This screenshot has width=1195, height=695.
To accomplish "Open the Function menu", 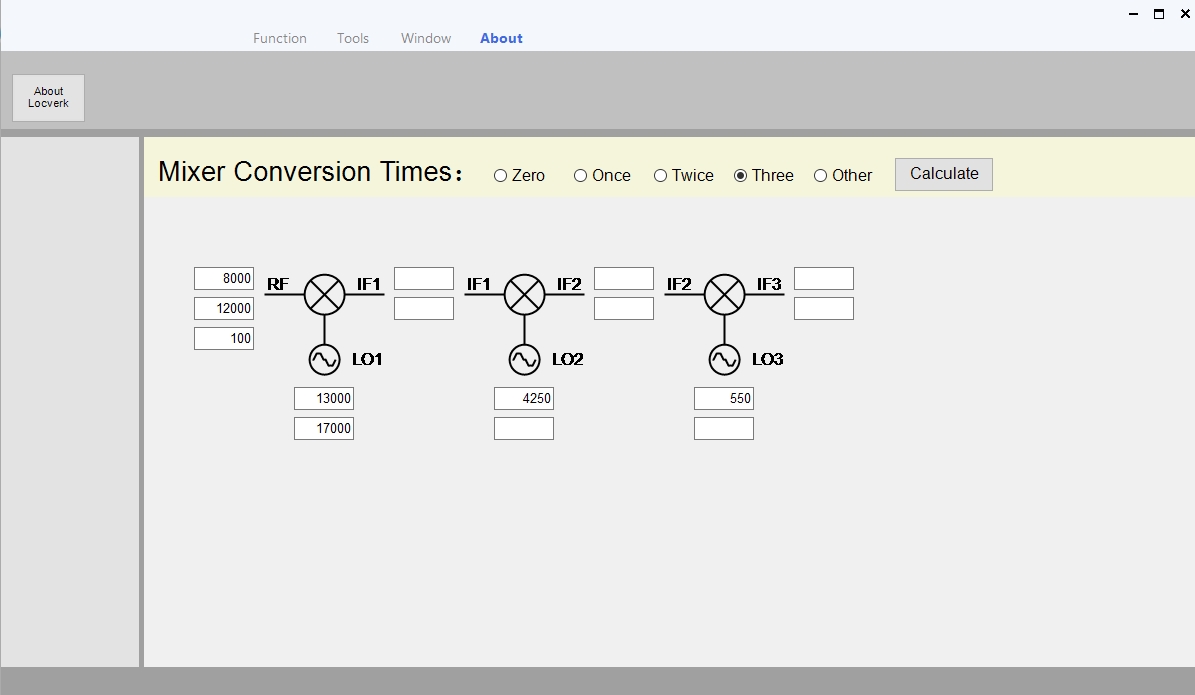I will point(280,38).
